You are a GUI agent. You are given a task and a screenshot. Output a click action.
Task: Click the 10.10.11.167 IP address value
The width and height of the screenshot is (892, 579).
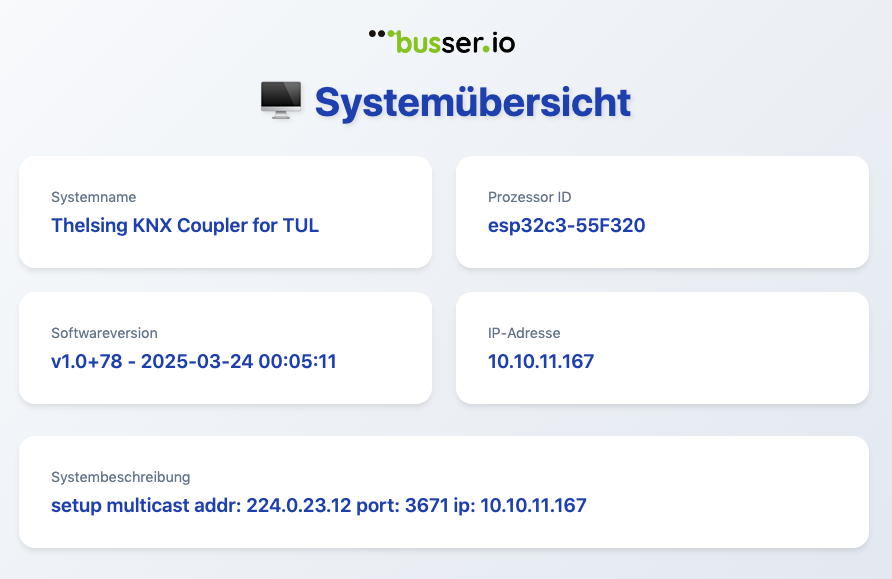click(x=541, y=361)
